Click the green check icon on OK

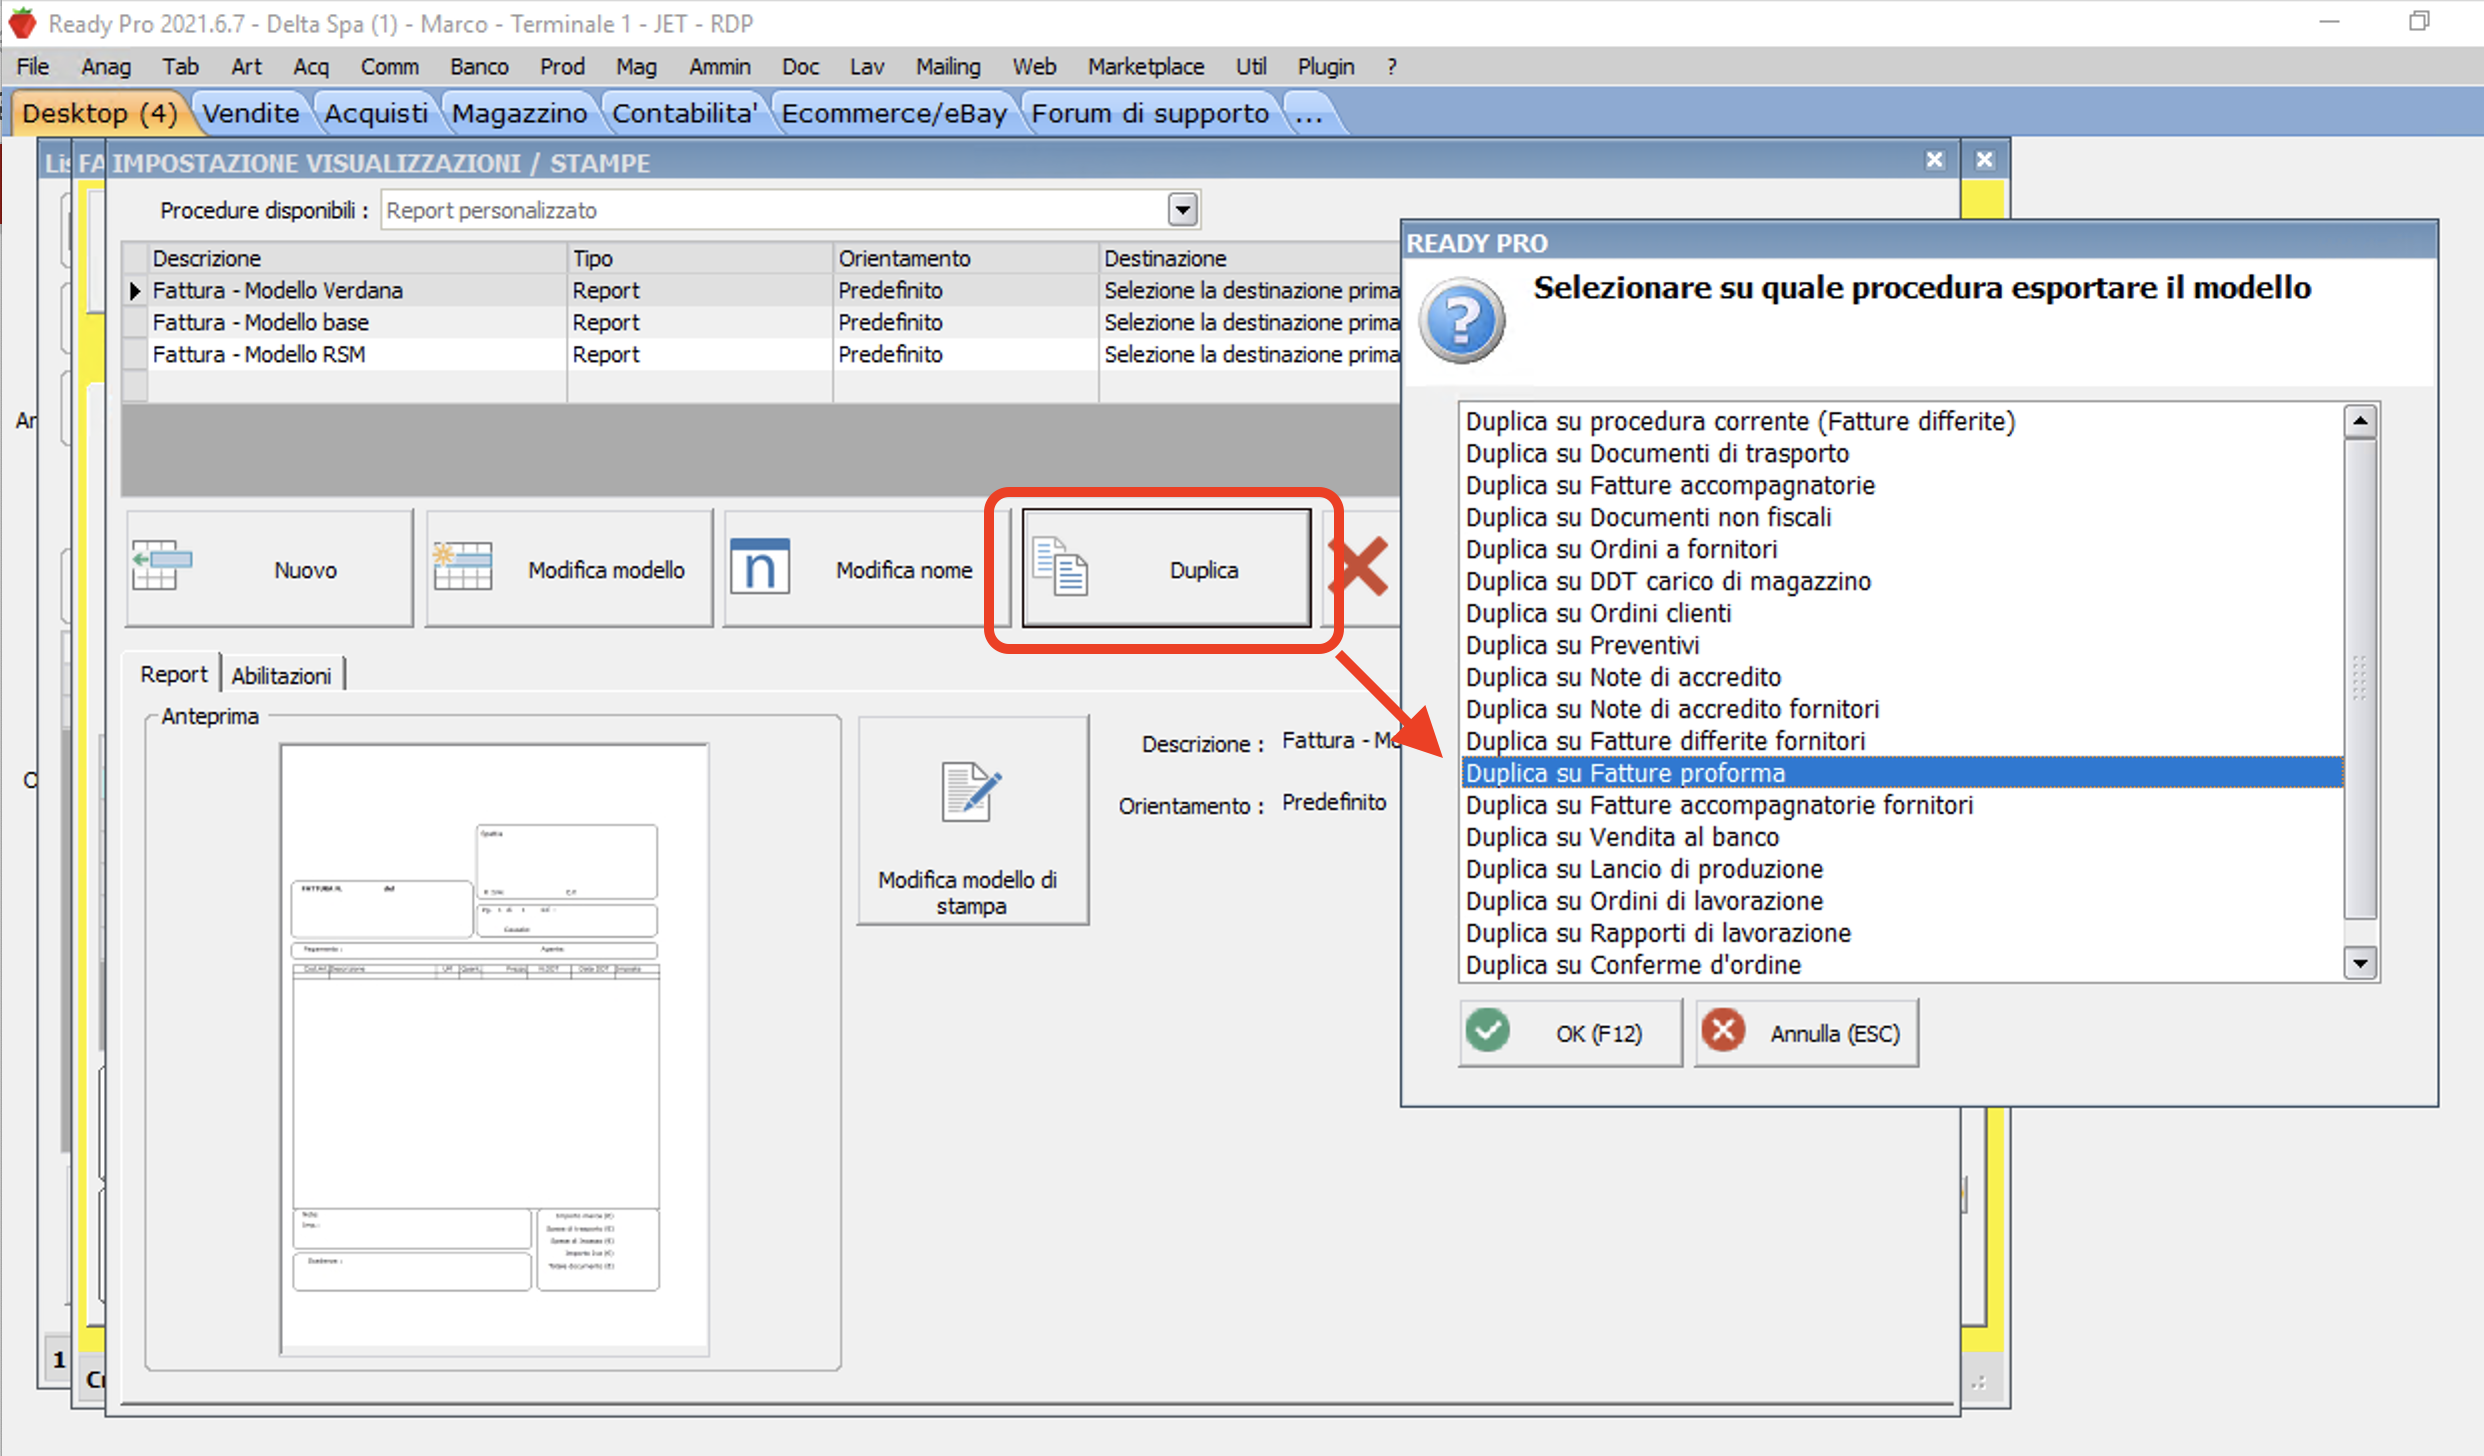1488,1031
